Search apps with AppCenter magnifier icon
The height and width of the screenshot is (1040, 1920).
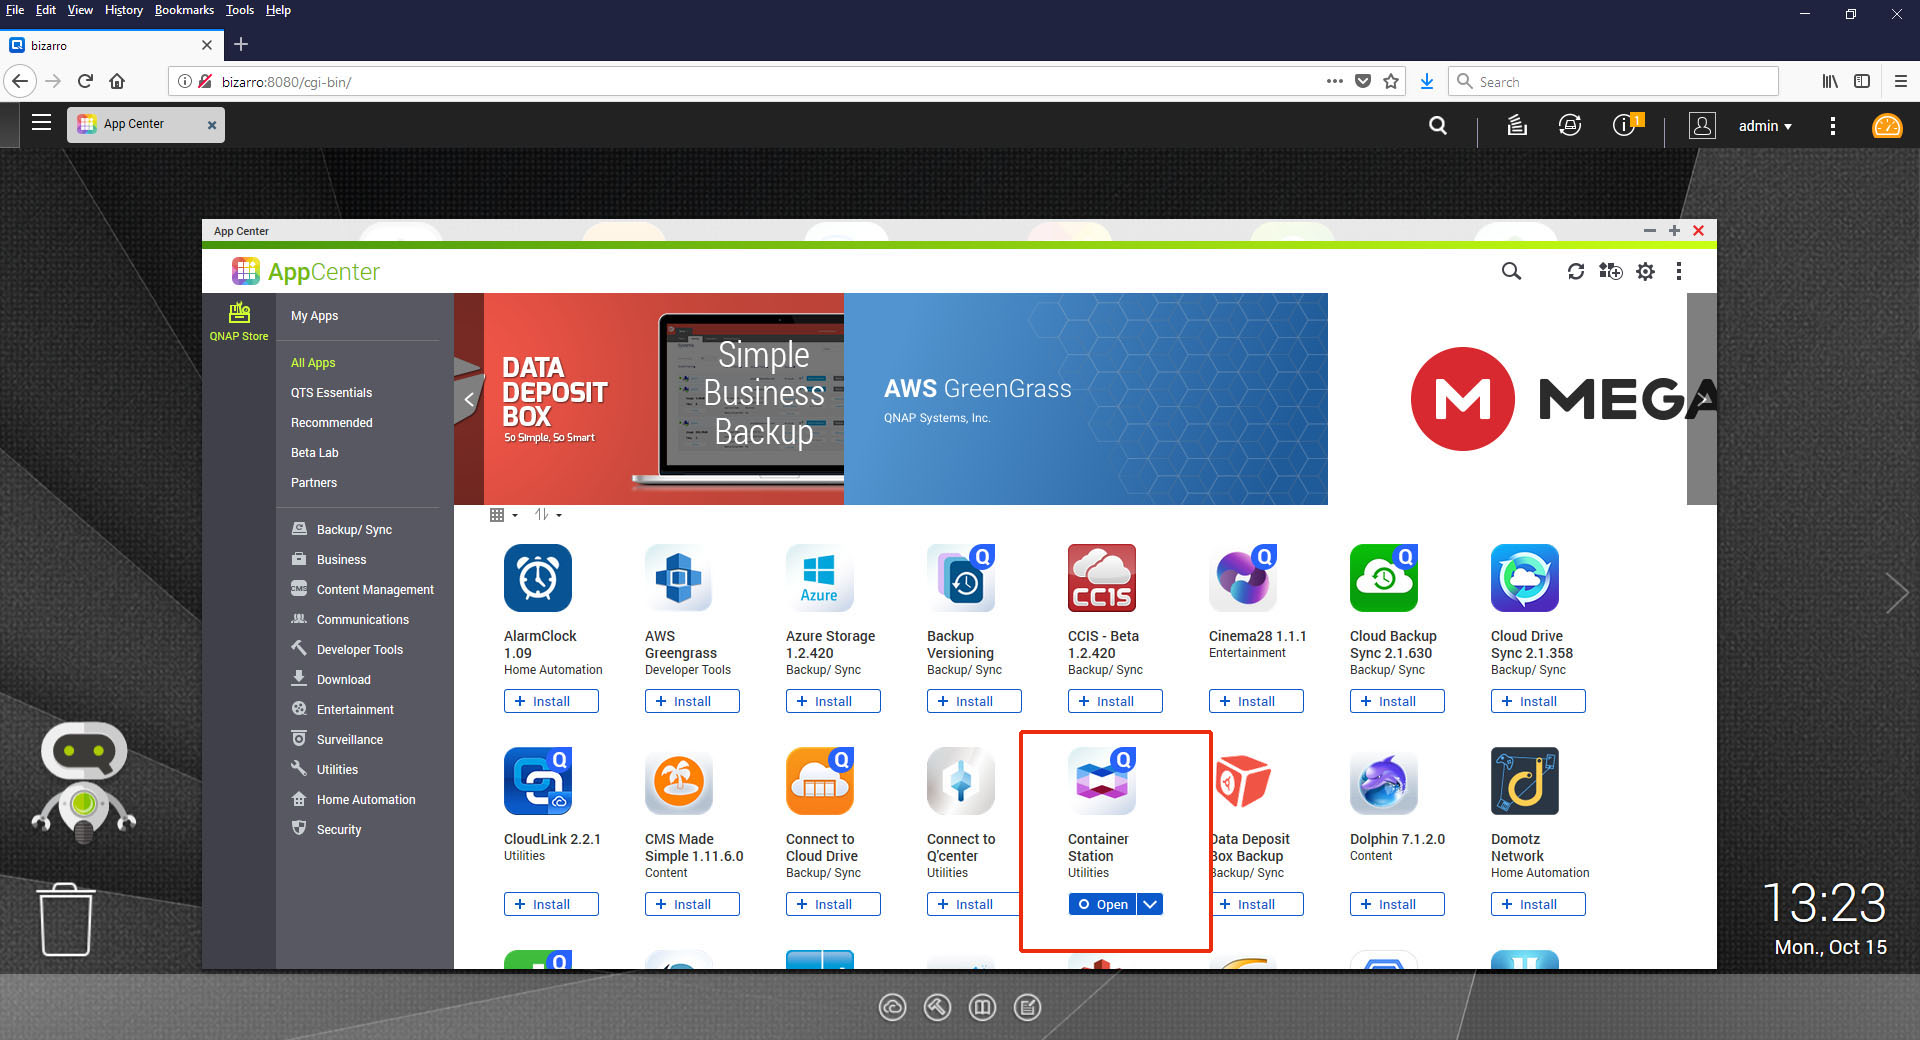coord(1511,271)
